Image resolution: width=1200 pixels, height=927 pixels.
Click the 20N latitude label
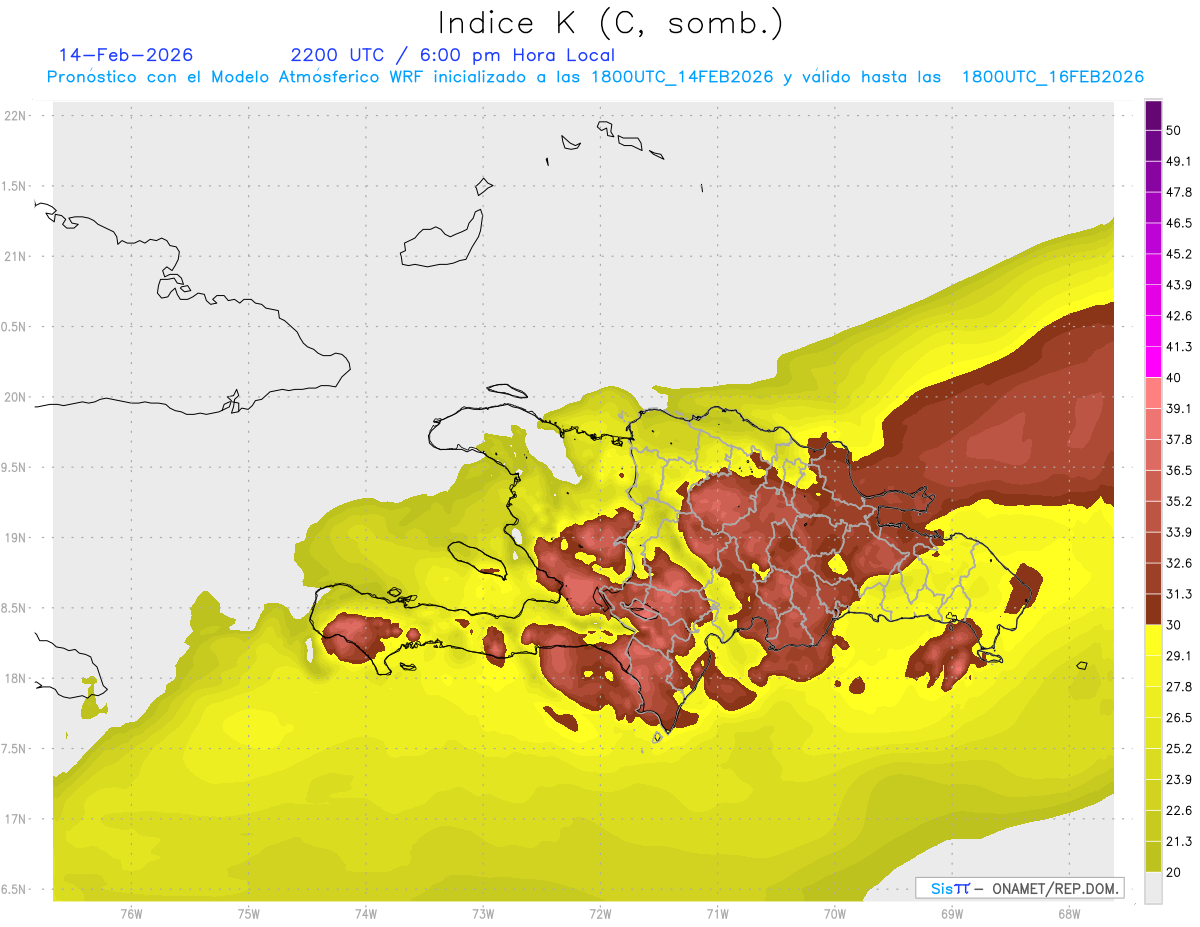[x=16, y=398]
